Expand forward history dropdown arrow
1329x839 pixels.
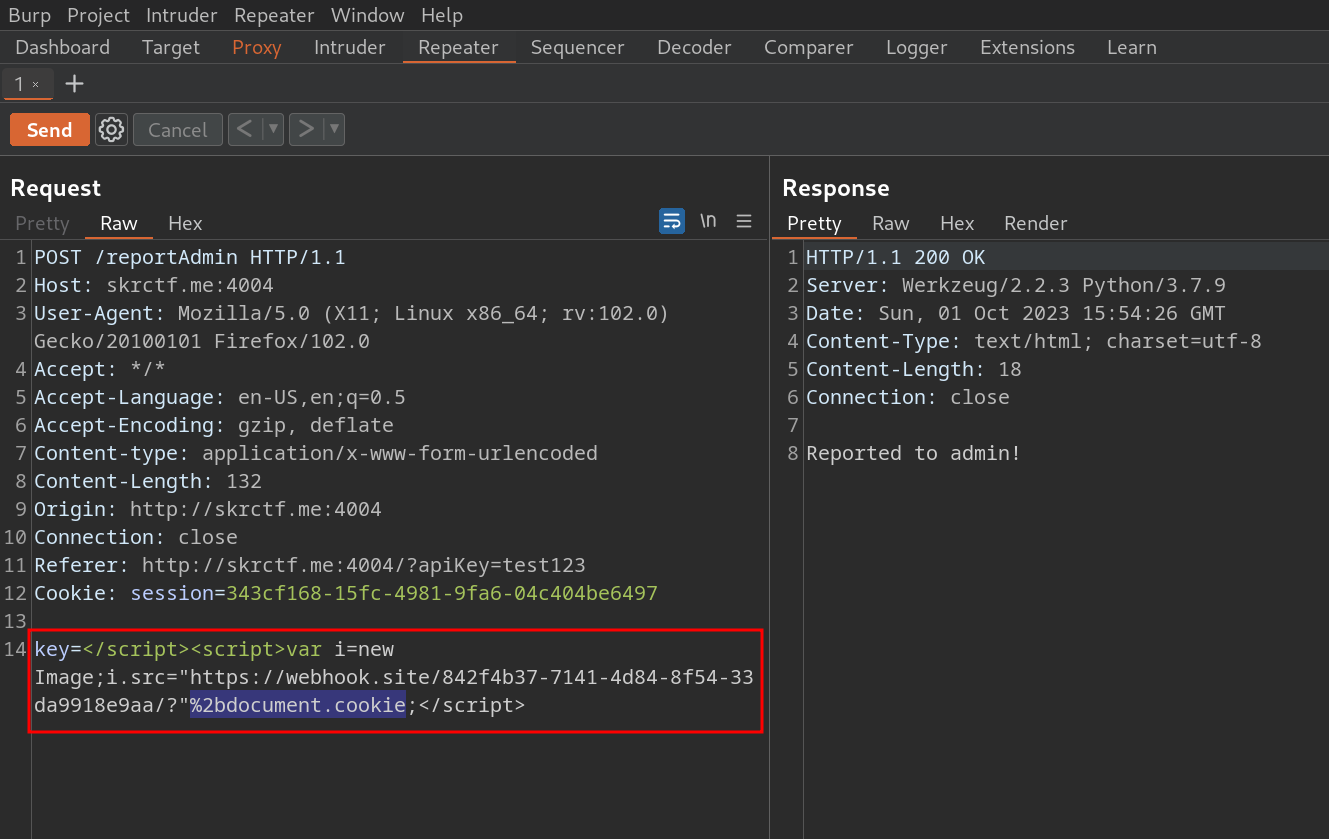pyautogui.click(x=334, y=129)
